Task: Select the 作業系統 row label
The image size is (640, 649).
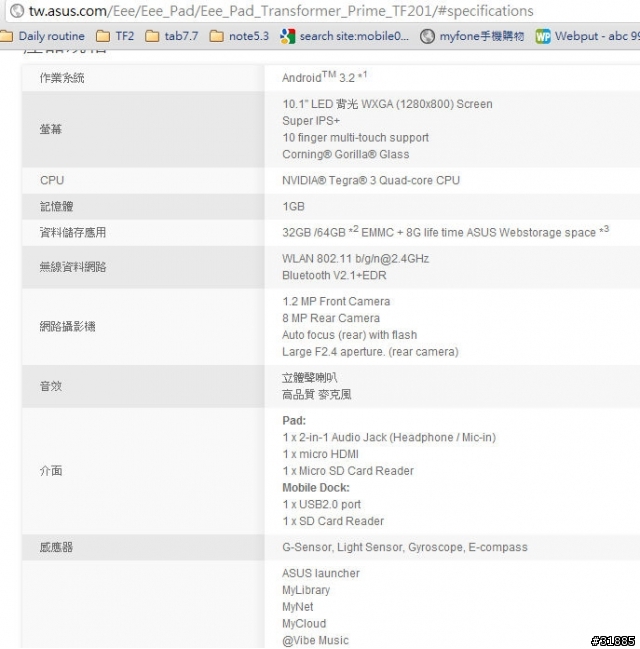Action: pyautogui.click(x=62, y=78)
